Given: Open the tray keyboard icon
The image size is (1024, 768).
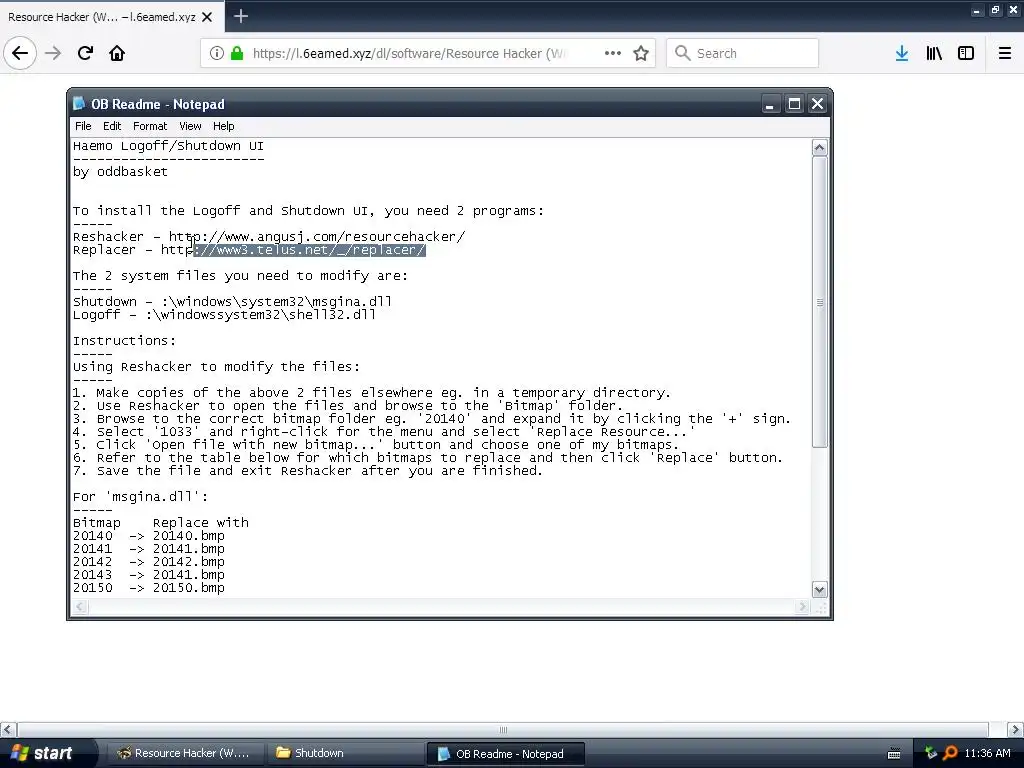Looking at the screenshot, I should click(x=894, y=754).
